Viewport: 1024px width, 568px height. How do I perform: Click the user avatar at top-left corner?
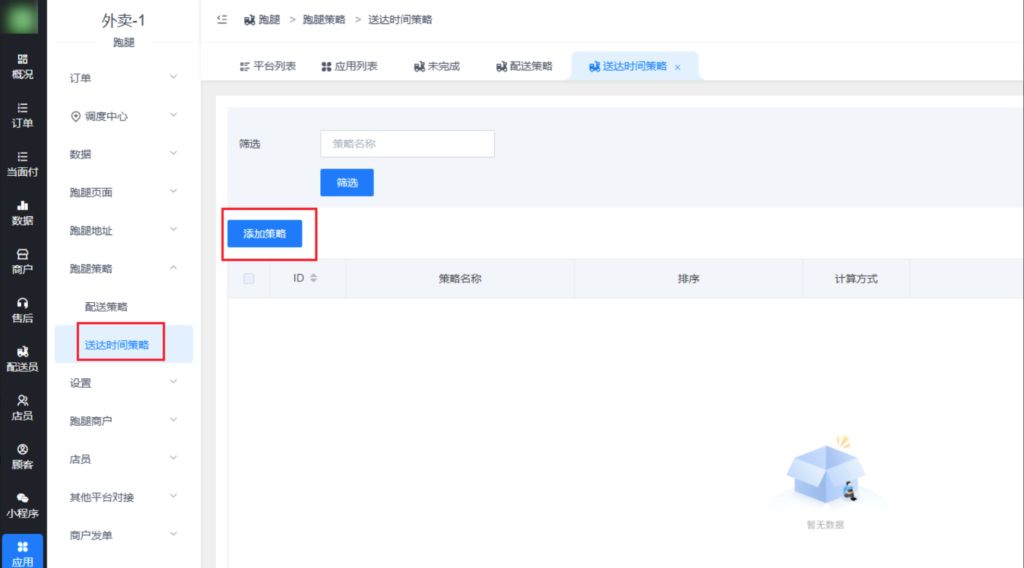click(x=20, y=16)
